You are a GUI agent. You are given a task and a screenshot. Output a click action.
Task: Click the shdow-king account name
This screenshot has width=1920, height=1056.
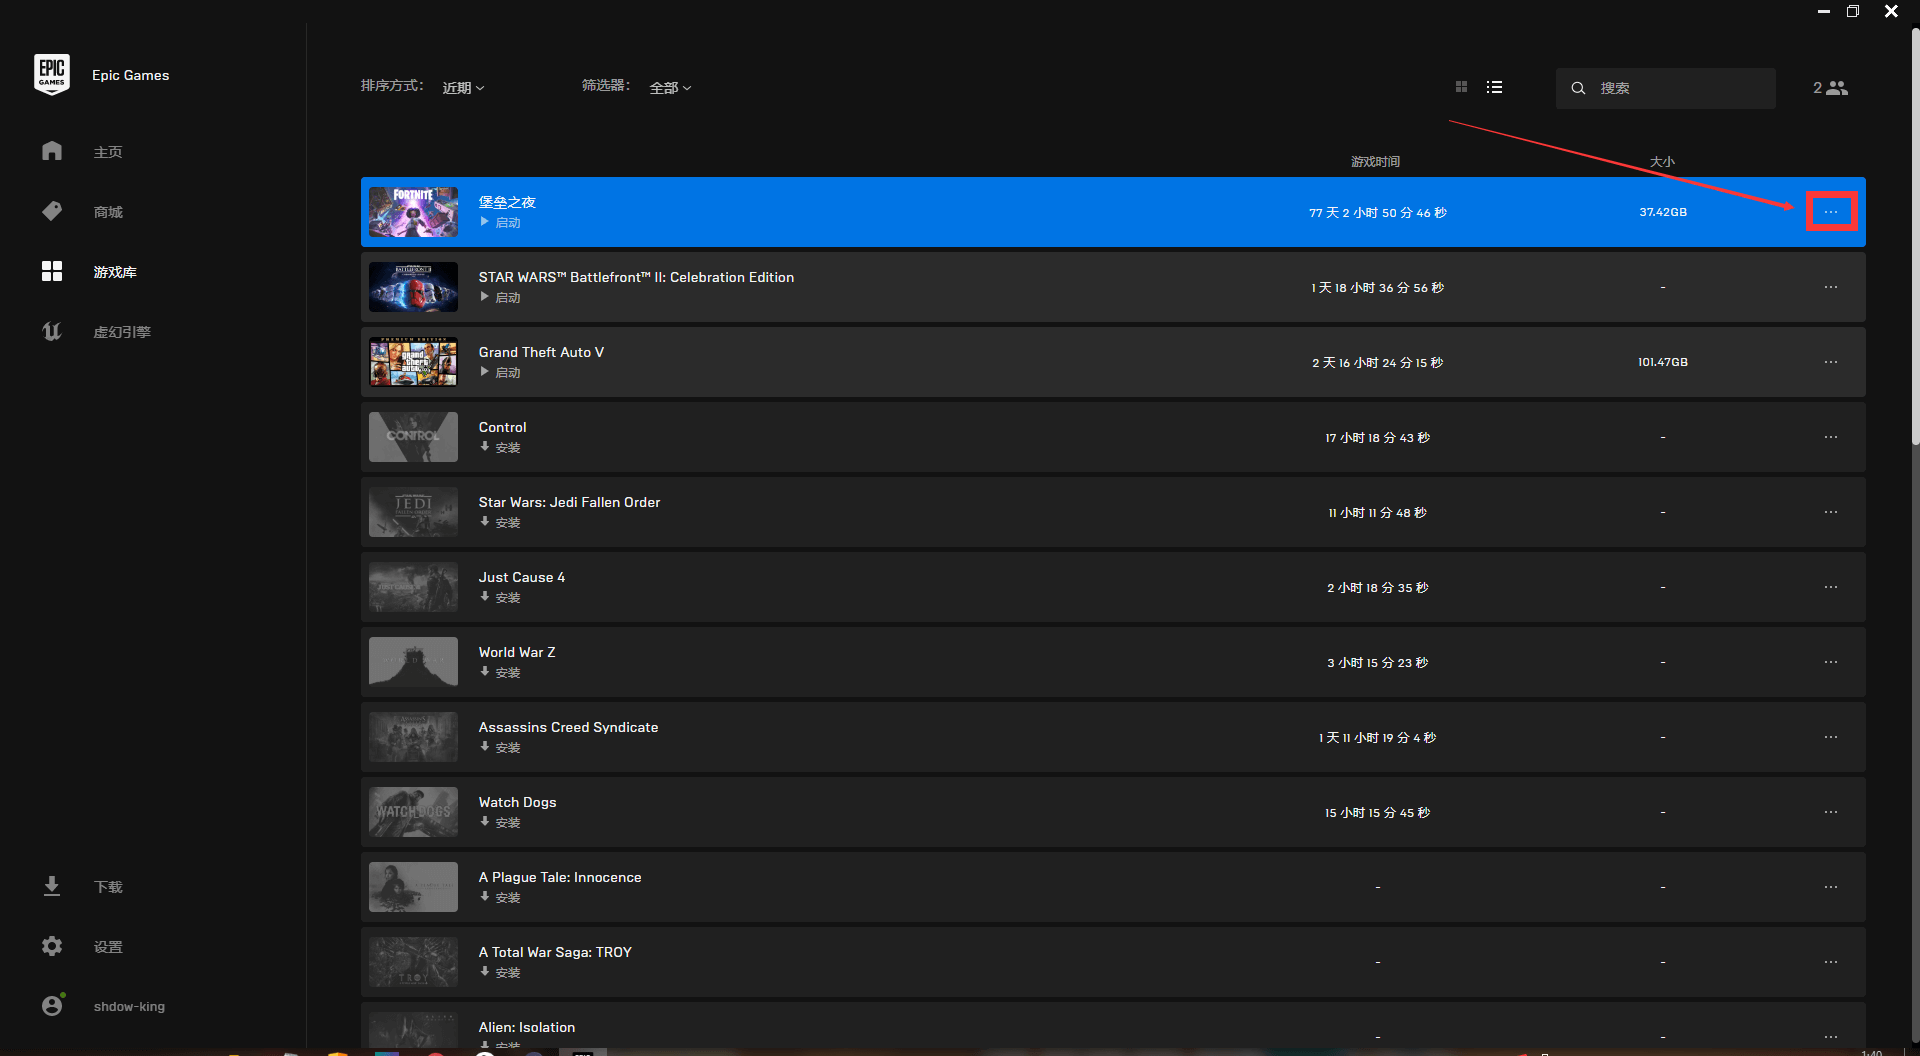click(x=129, y=1007)
